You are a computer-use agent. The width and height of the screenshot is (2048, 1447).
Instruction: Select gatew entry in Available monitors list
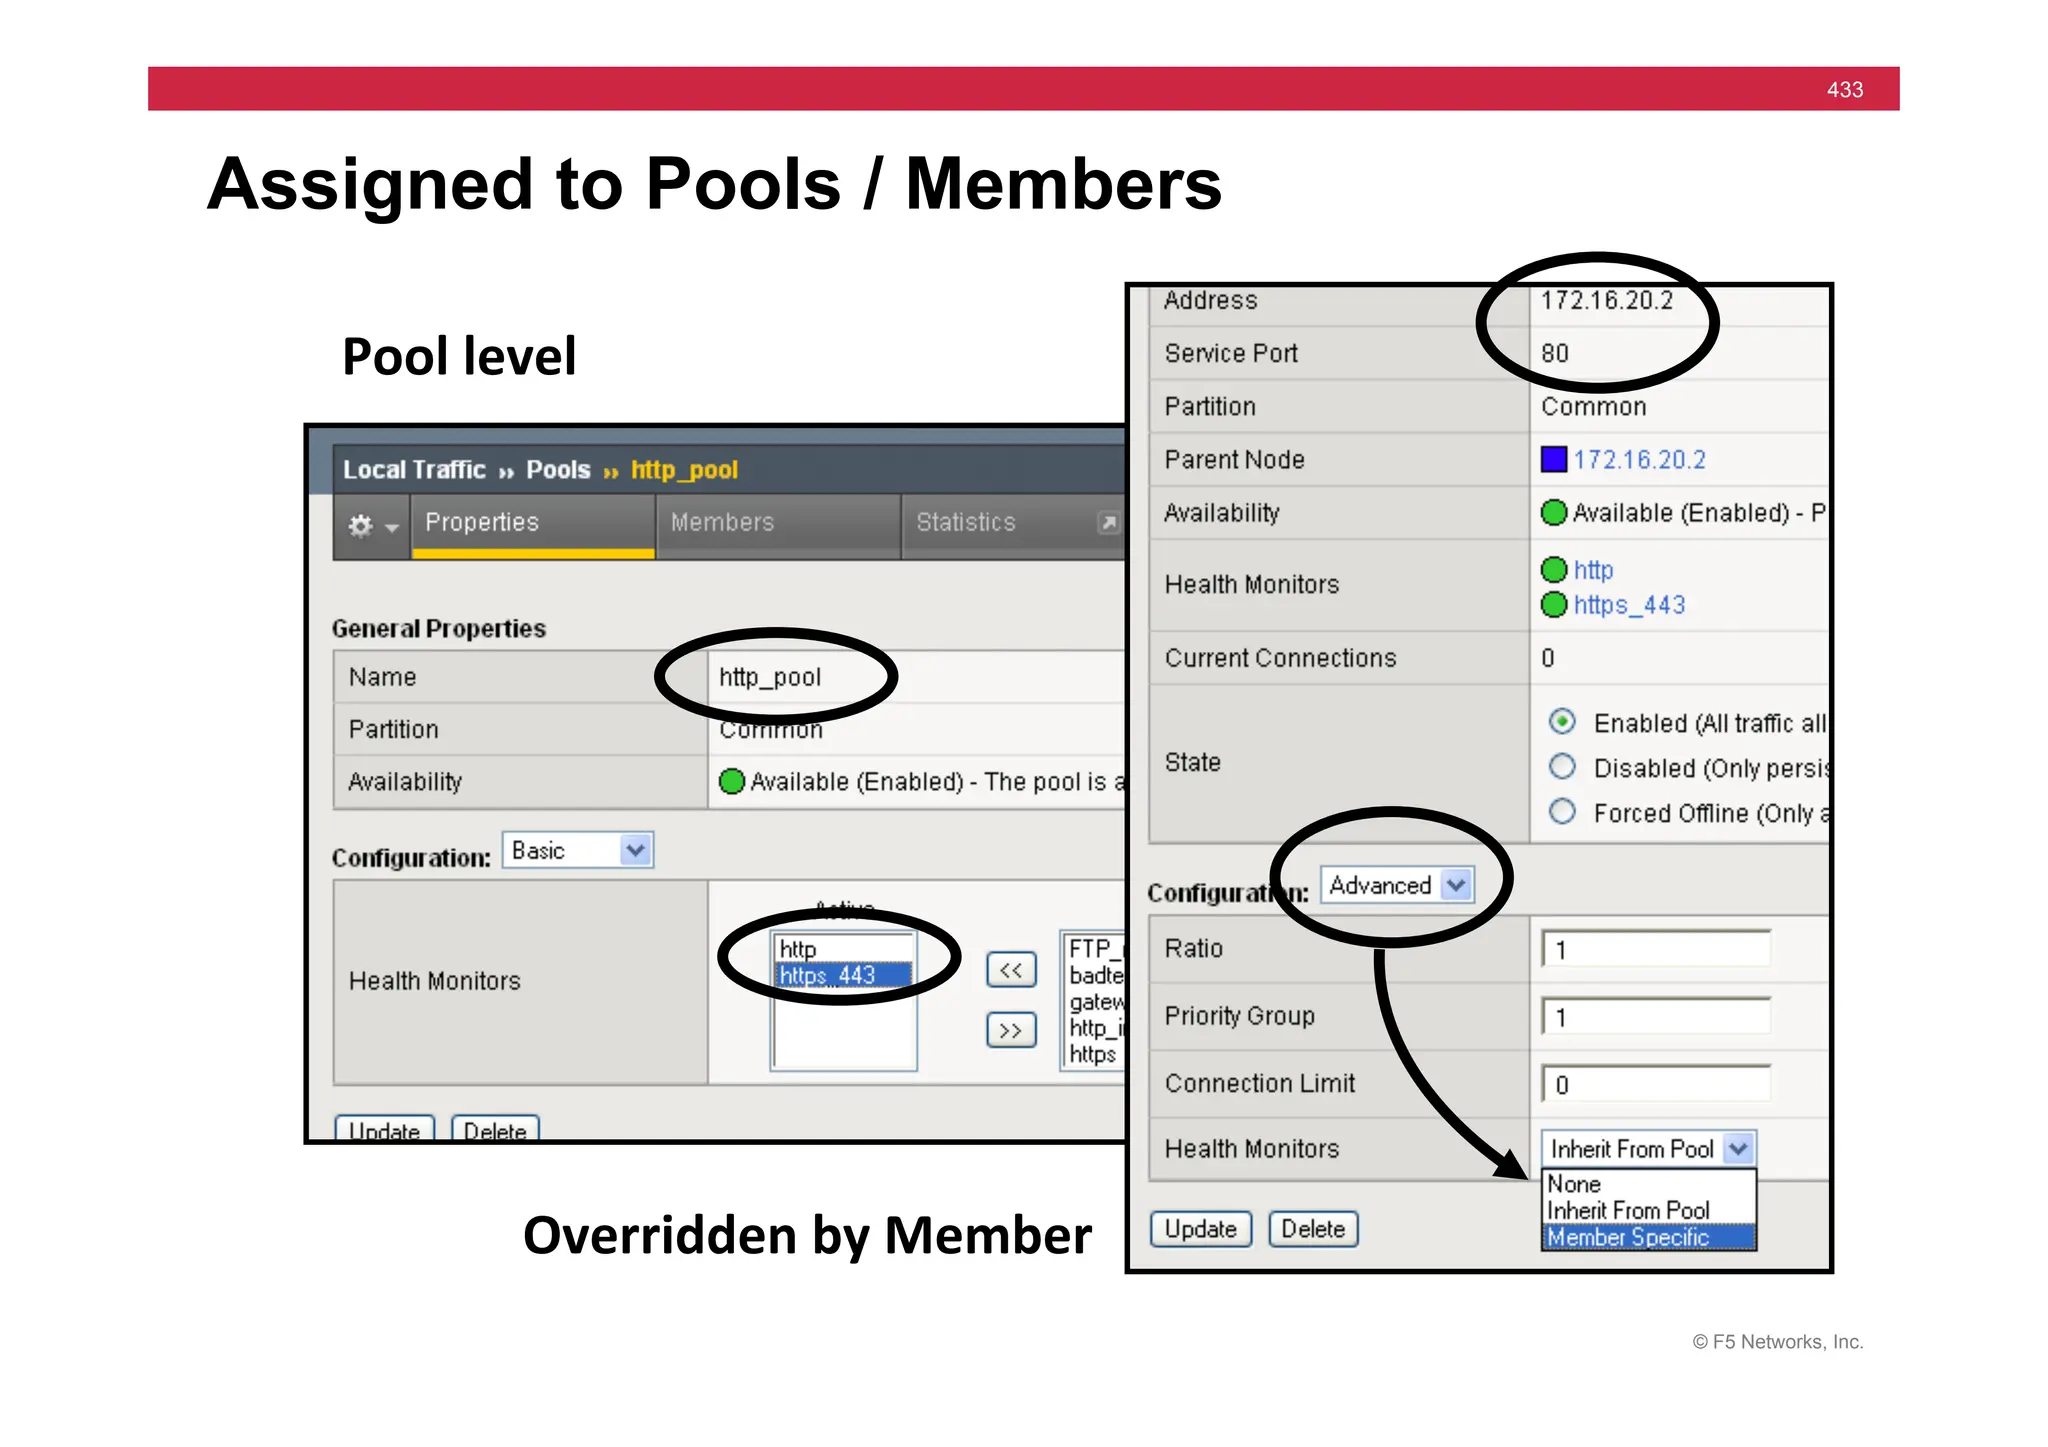(x=1096, y=1001)
